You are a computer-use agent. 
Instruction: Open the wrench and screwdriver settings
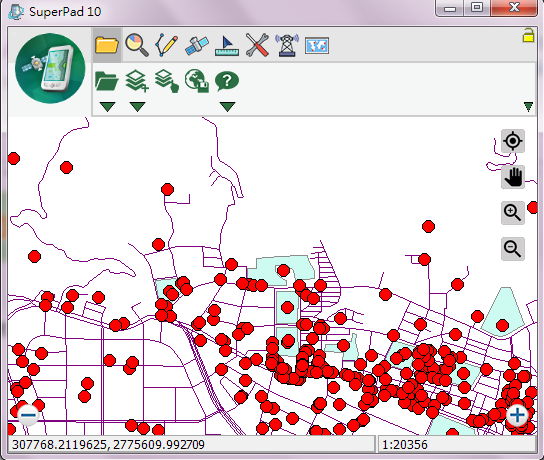[257, 45]
